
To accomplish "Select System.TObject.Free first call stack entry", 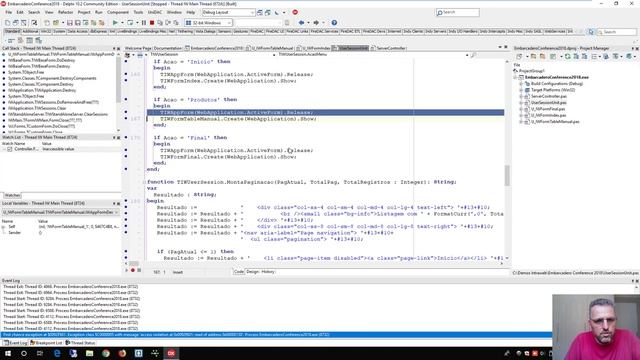I will (26, 72).
